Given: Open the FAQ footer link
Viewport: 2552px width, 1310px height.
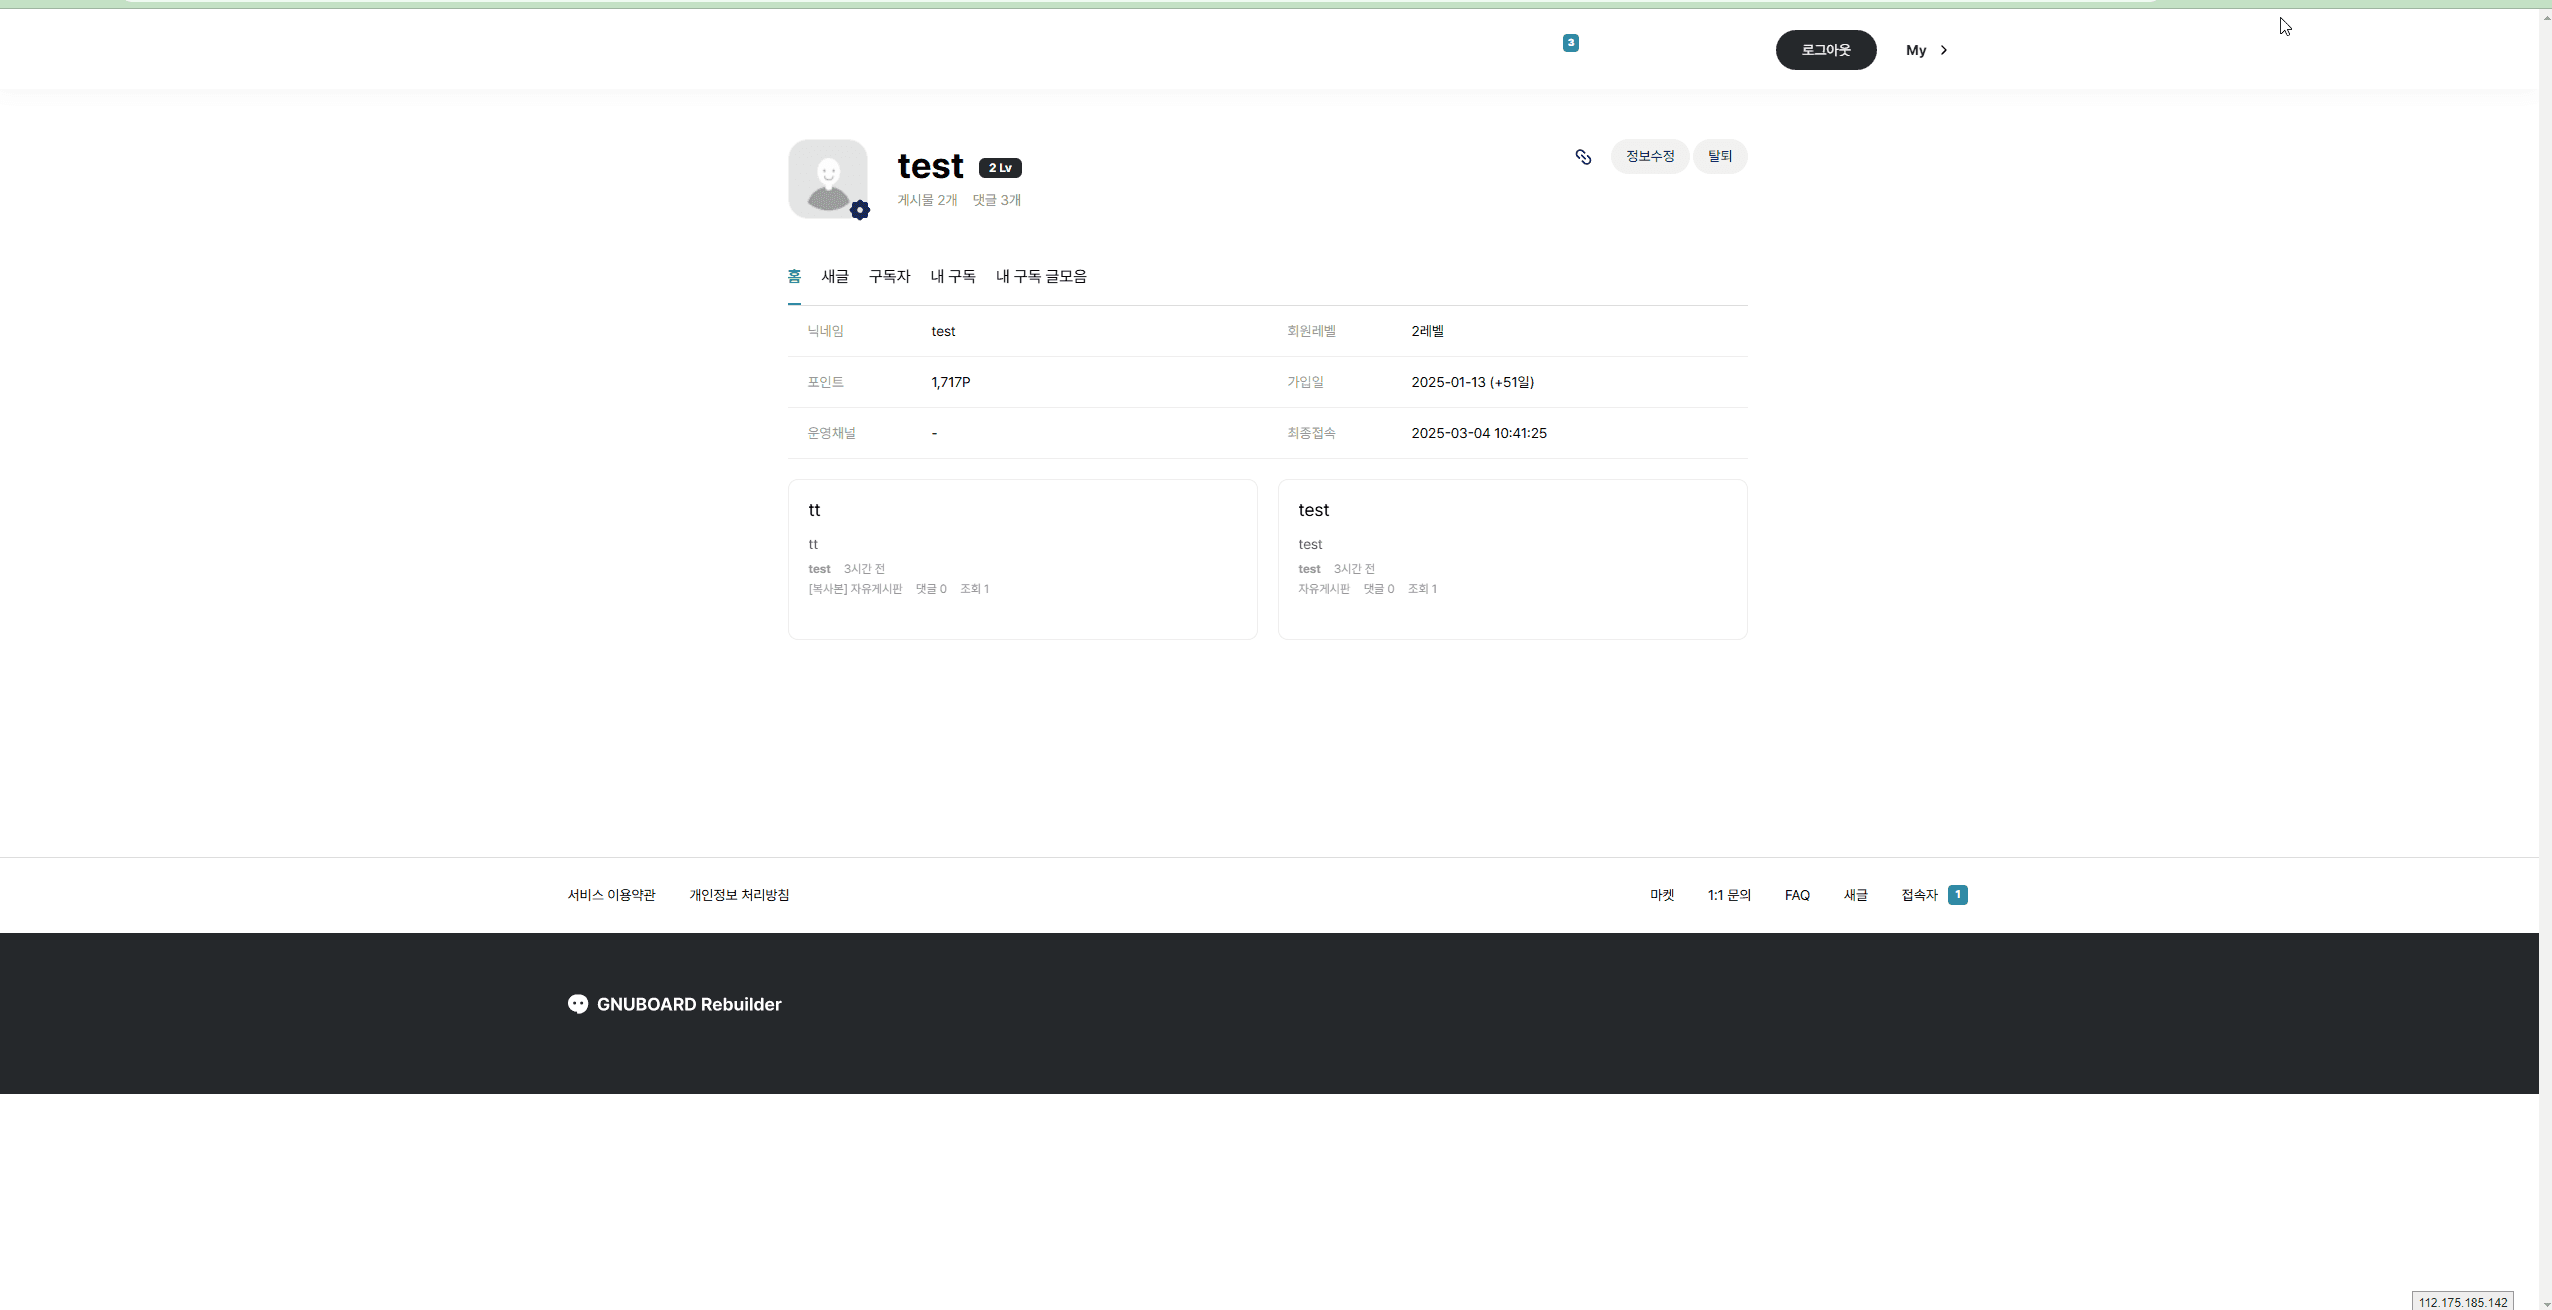Looking at the screenshot, I should [1797, 895].
